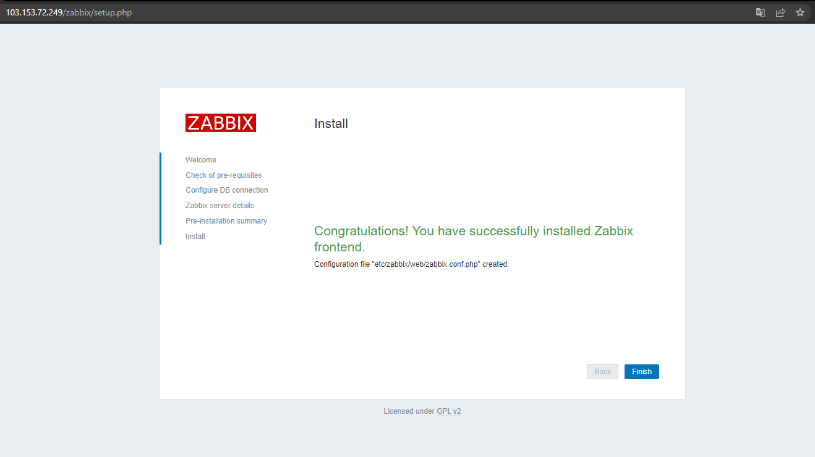
Task: Click the translate page icon in address bar
Action: pyautogui.click(x=760, y=12)
